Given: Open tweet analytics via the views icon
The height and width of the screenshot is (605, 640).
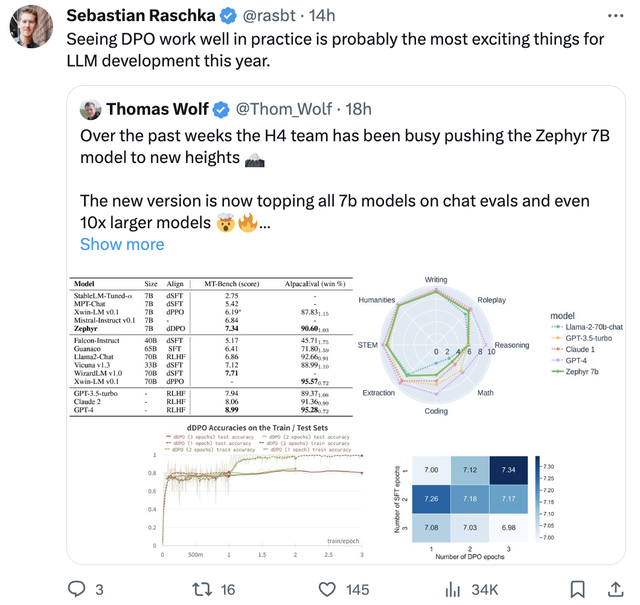Looking at the screenshot, I should pyautogui.click(x=452, y=589).
